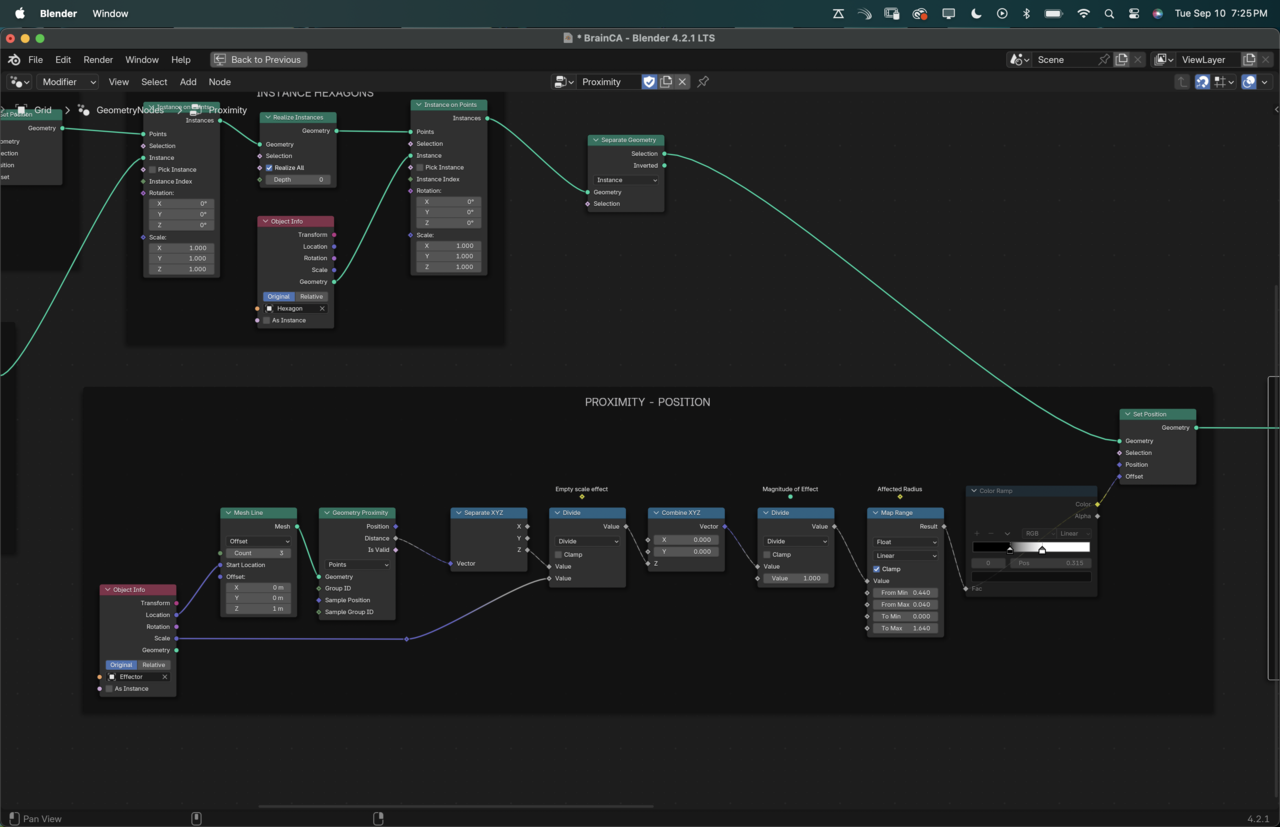
Task: Duplicate the Proximity node group datablock
Action: (x=666, y=82)
